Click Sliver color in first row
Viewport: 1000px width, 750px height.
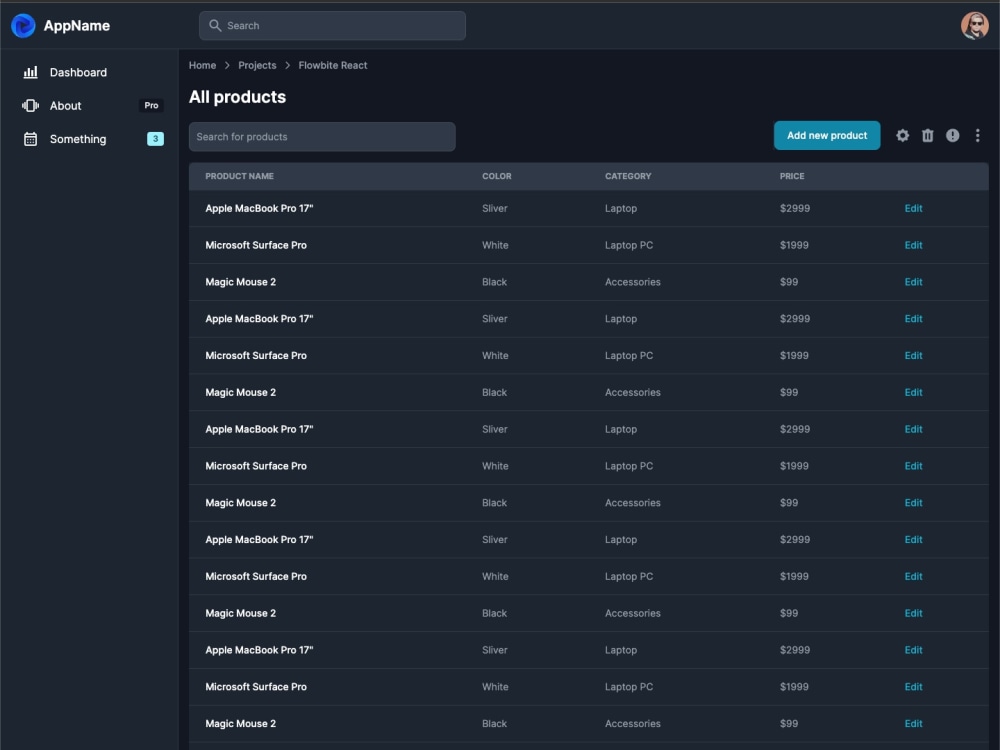[495, 208]
